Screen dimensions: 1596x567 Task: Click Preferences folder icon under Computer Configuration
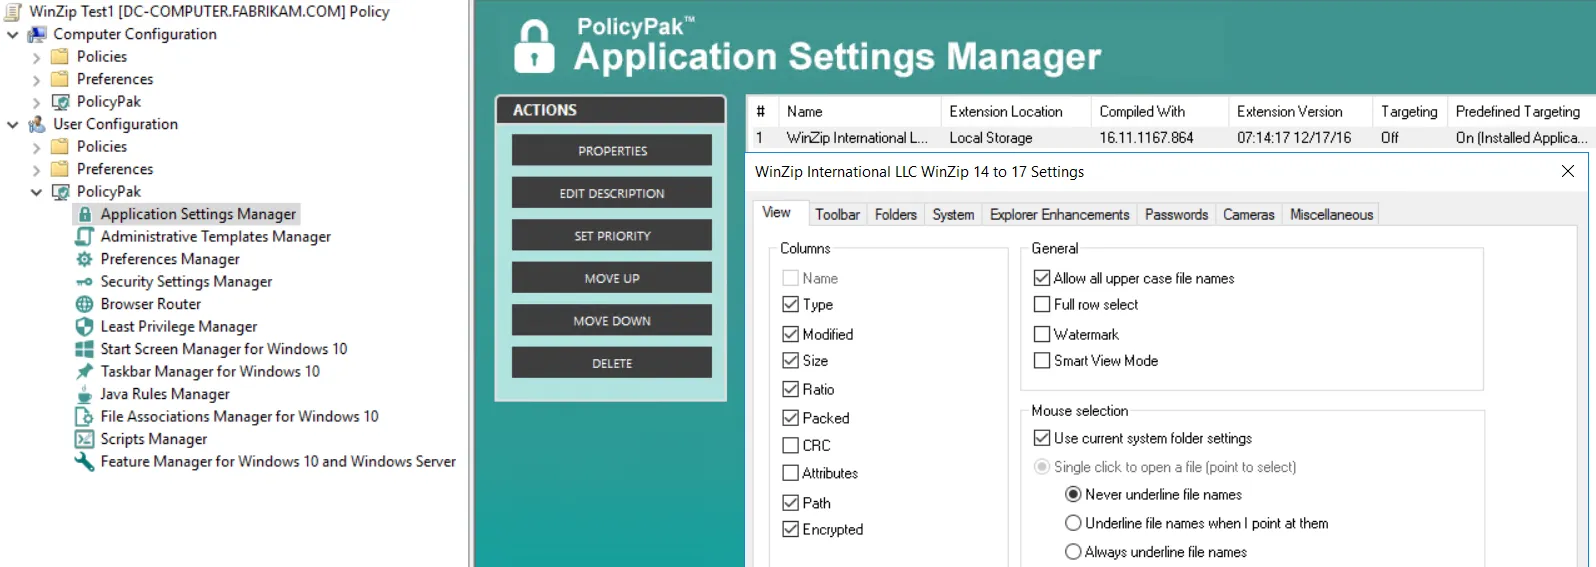[x=61, y=79]
